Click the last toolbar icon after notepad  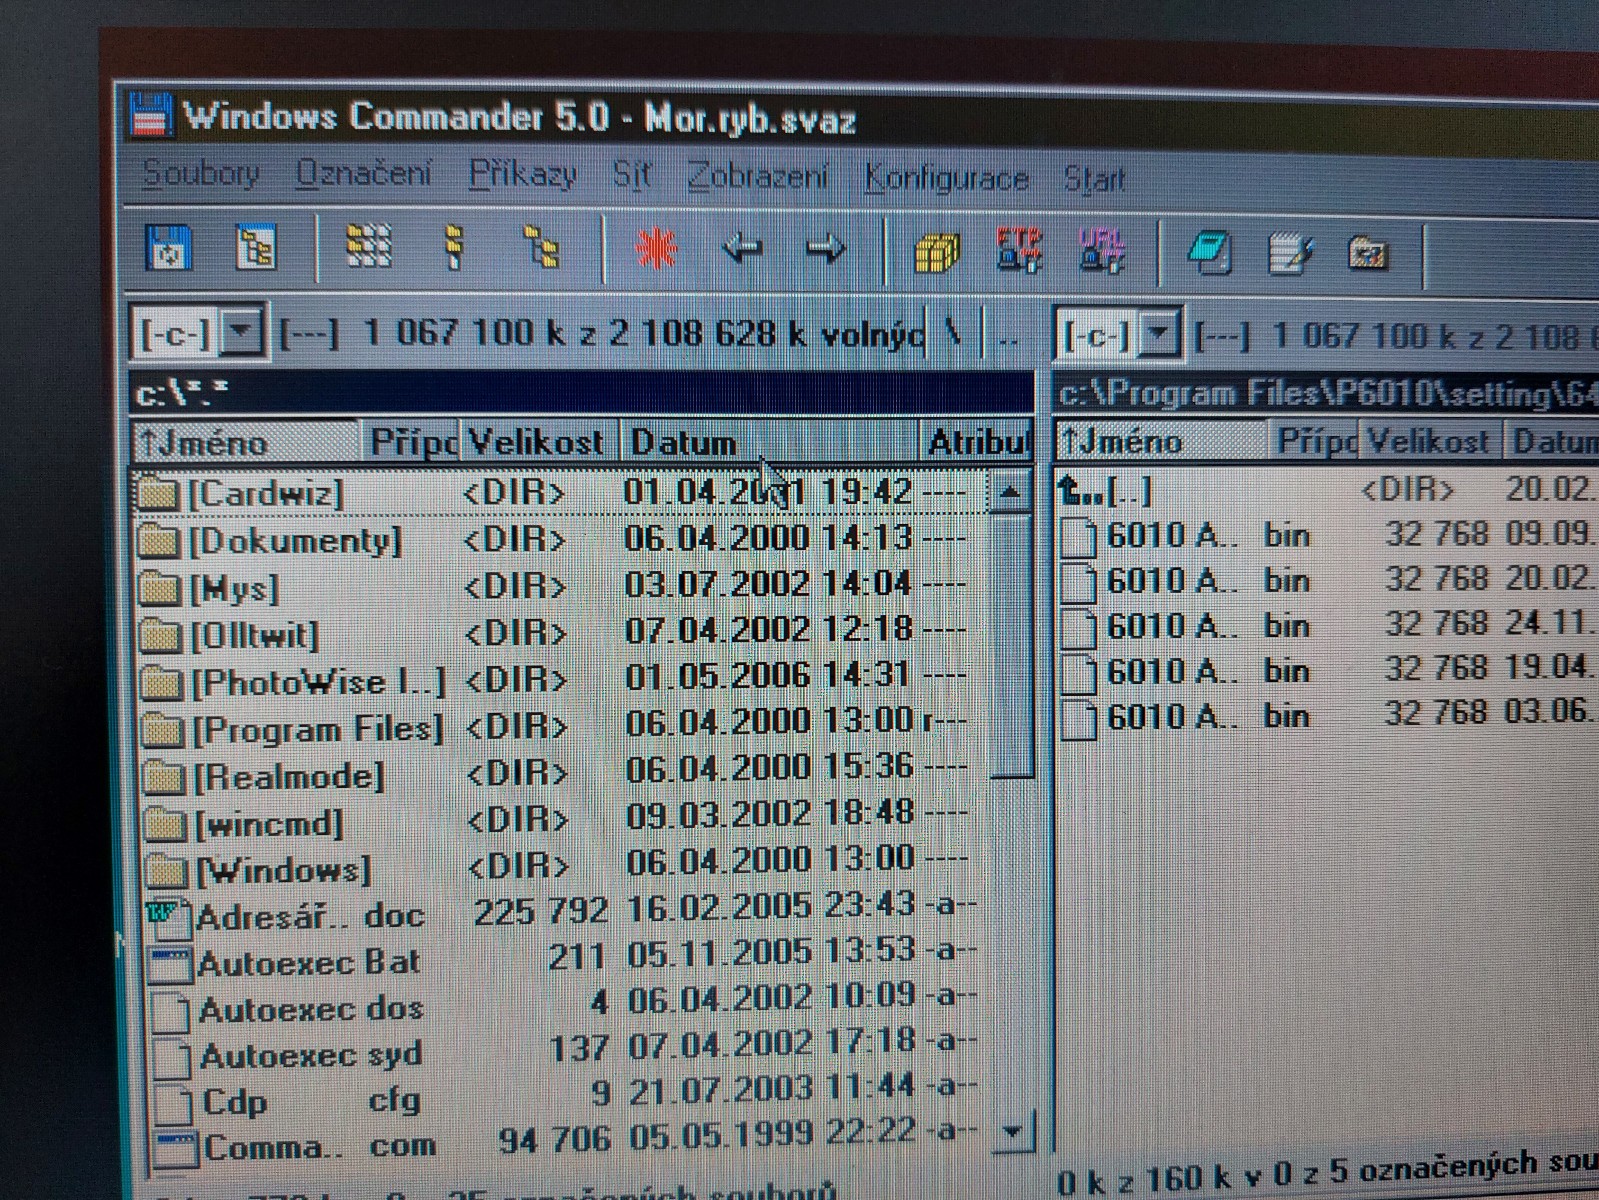pyautogui.click(x=1367, y=254)
